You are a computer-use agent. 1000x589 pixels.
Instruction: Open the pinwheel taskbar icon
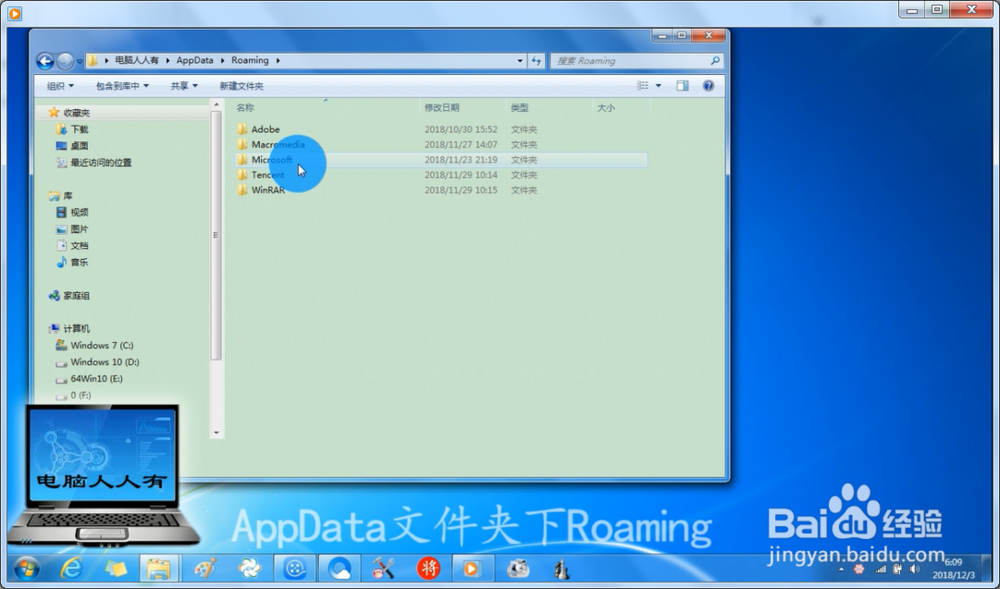point(249,568)
